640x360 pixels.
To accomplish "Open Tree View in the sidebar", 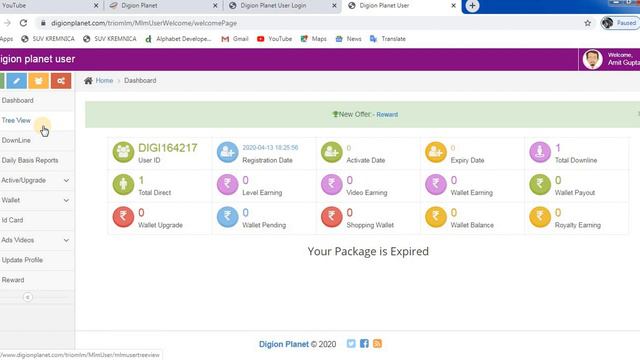I will click(16, 120).
